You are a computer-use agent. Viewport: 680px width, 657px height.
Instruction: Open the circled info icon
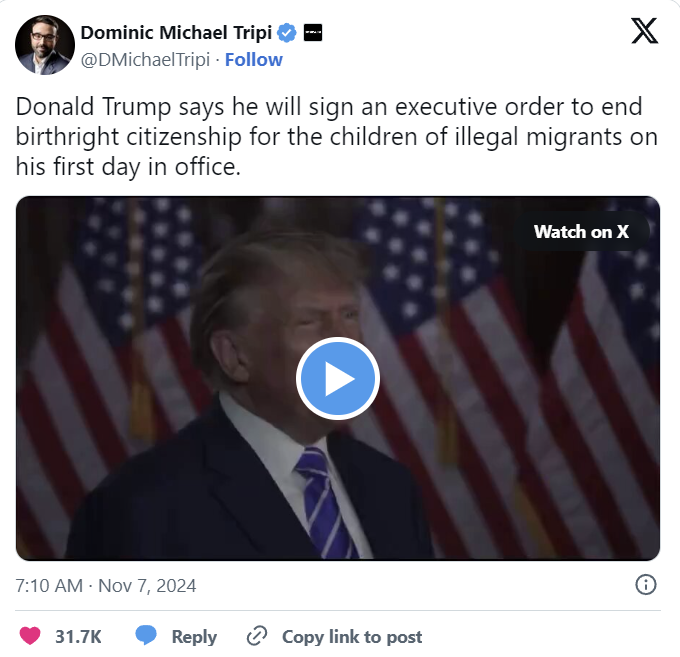(646, 585)
